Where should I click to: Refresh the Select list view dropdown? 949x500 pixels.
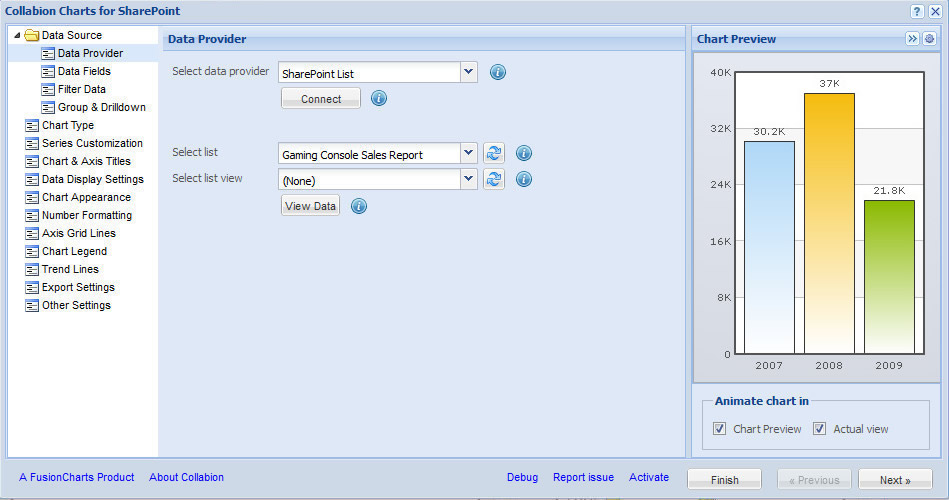tap(494, 179)
